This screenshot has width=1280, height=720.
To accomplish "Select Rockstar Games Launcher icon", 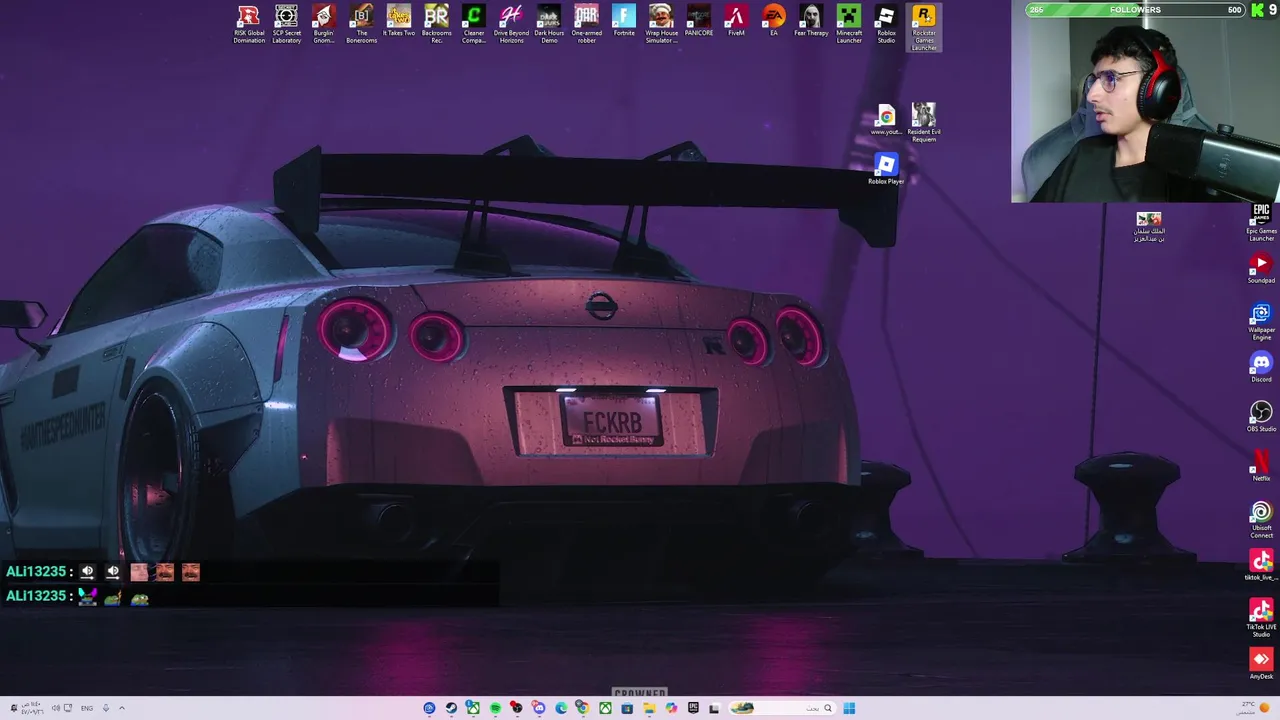I will pos(924,28).
